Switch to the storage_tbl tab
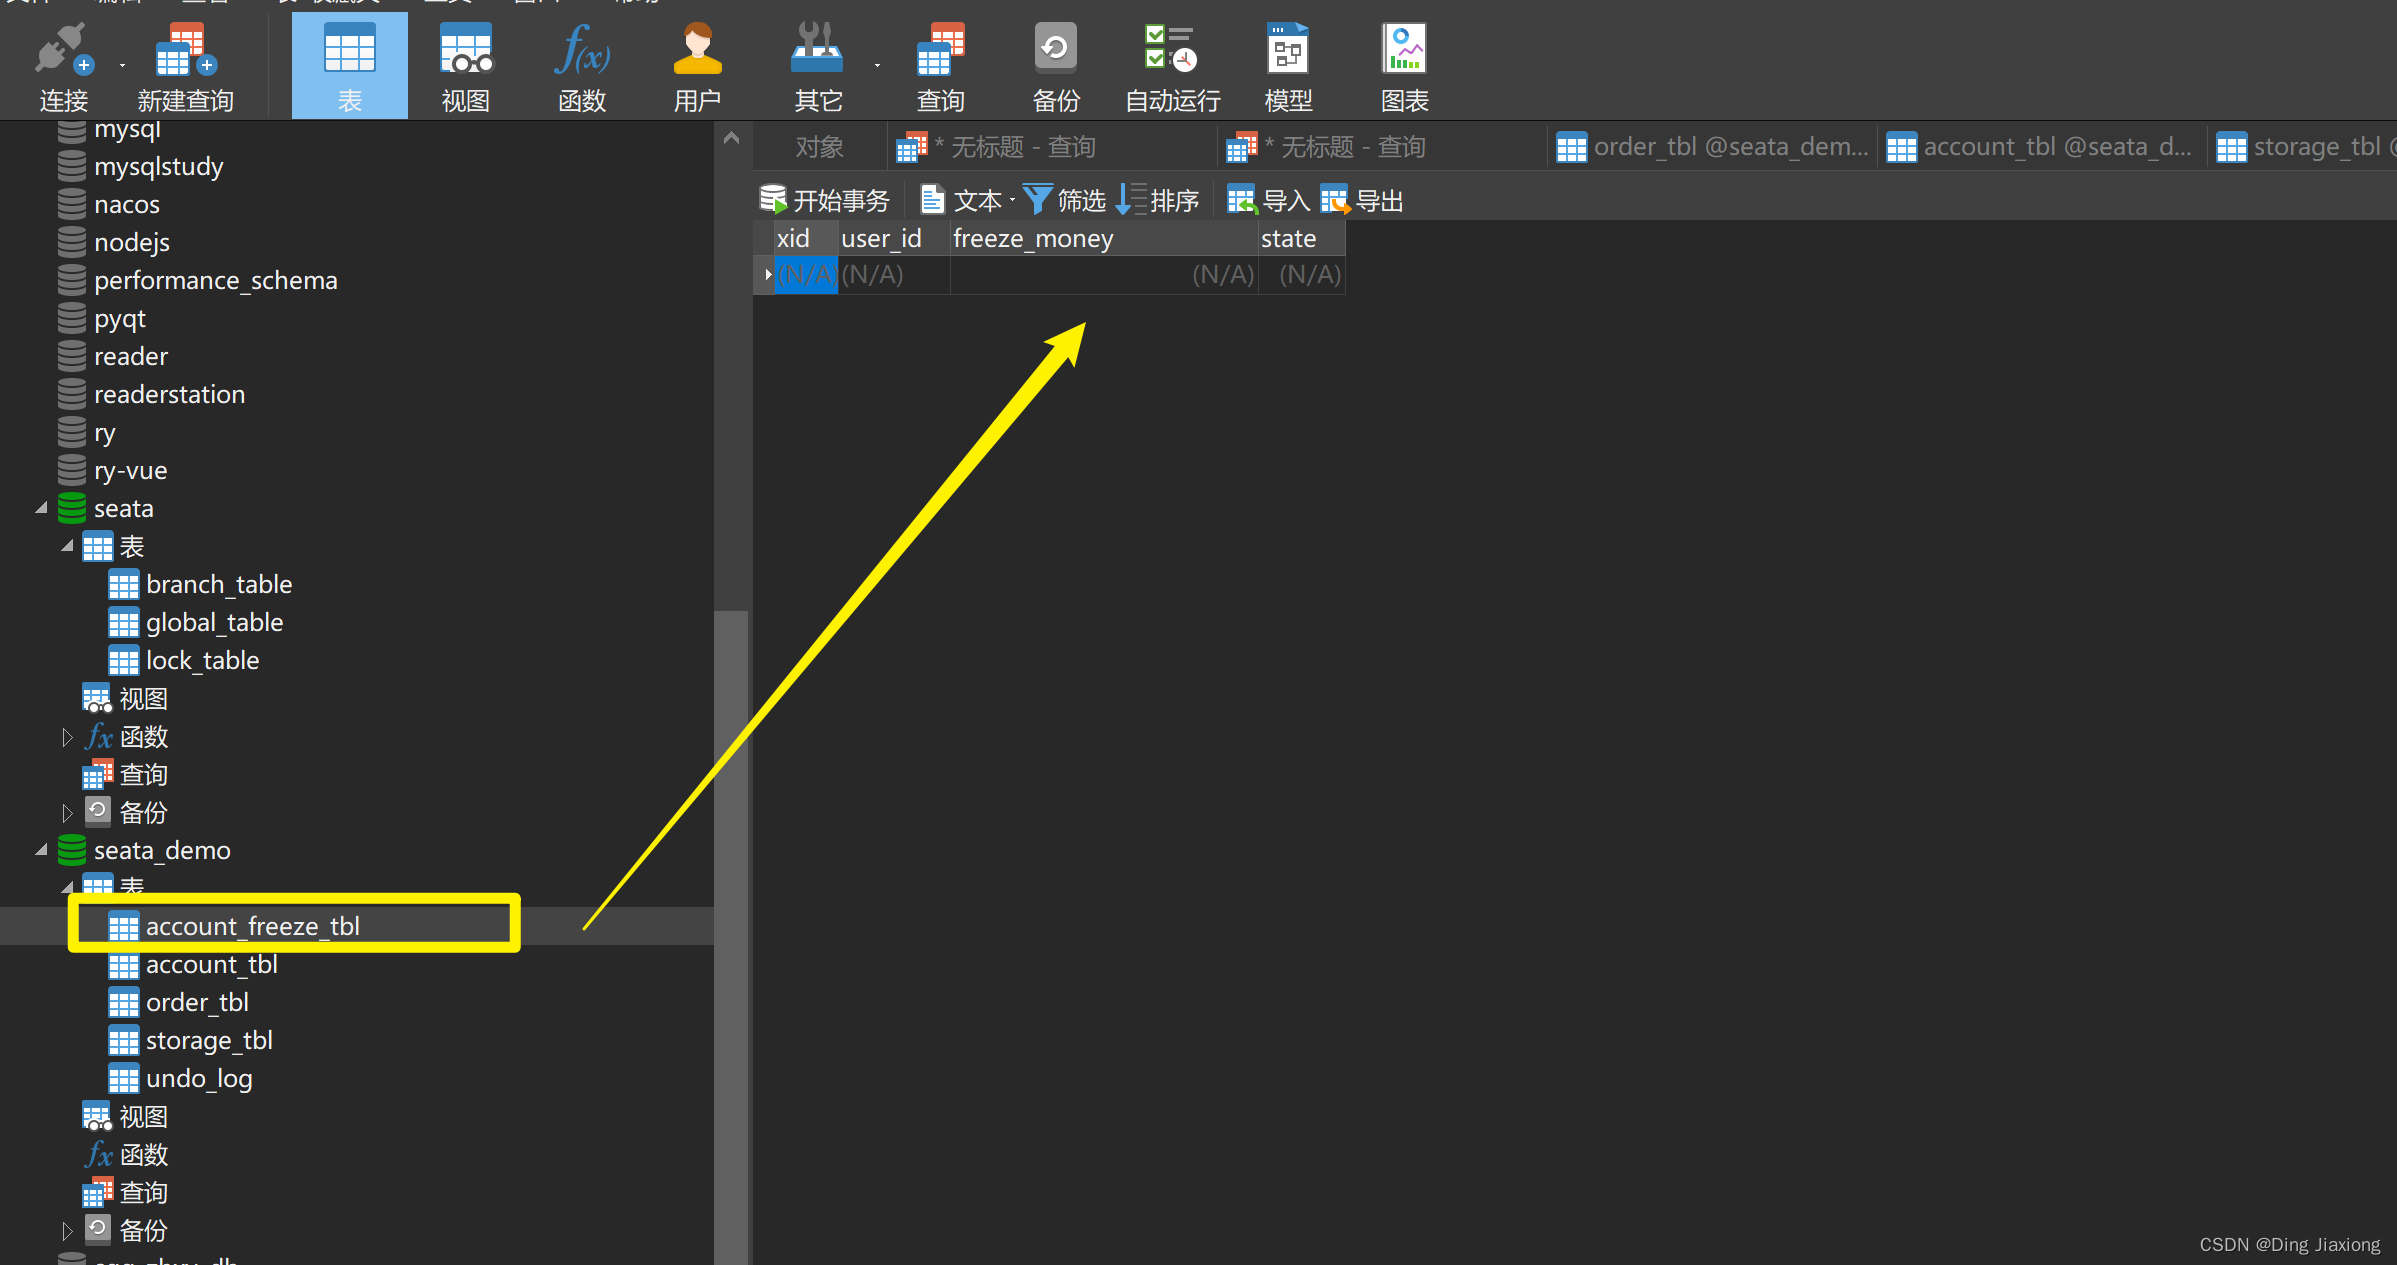 2304,147
